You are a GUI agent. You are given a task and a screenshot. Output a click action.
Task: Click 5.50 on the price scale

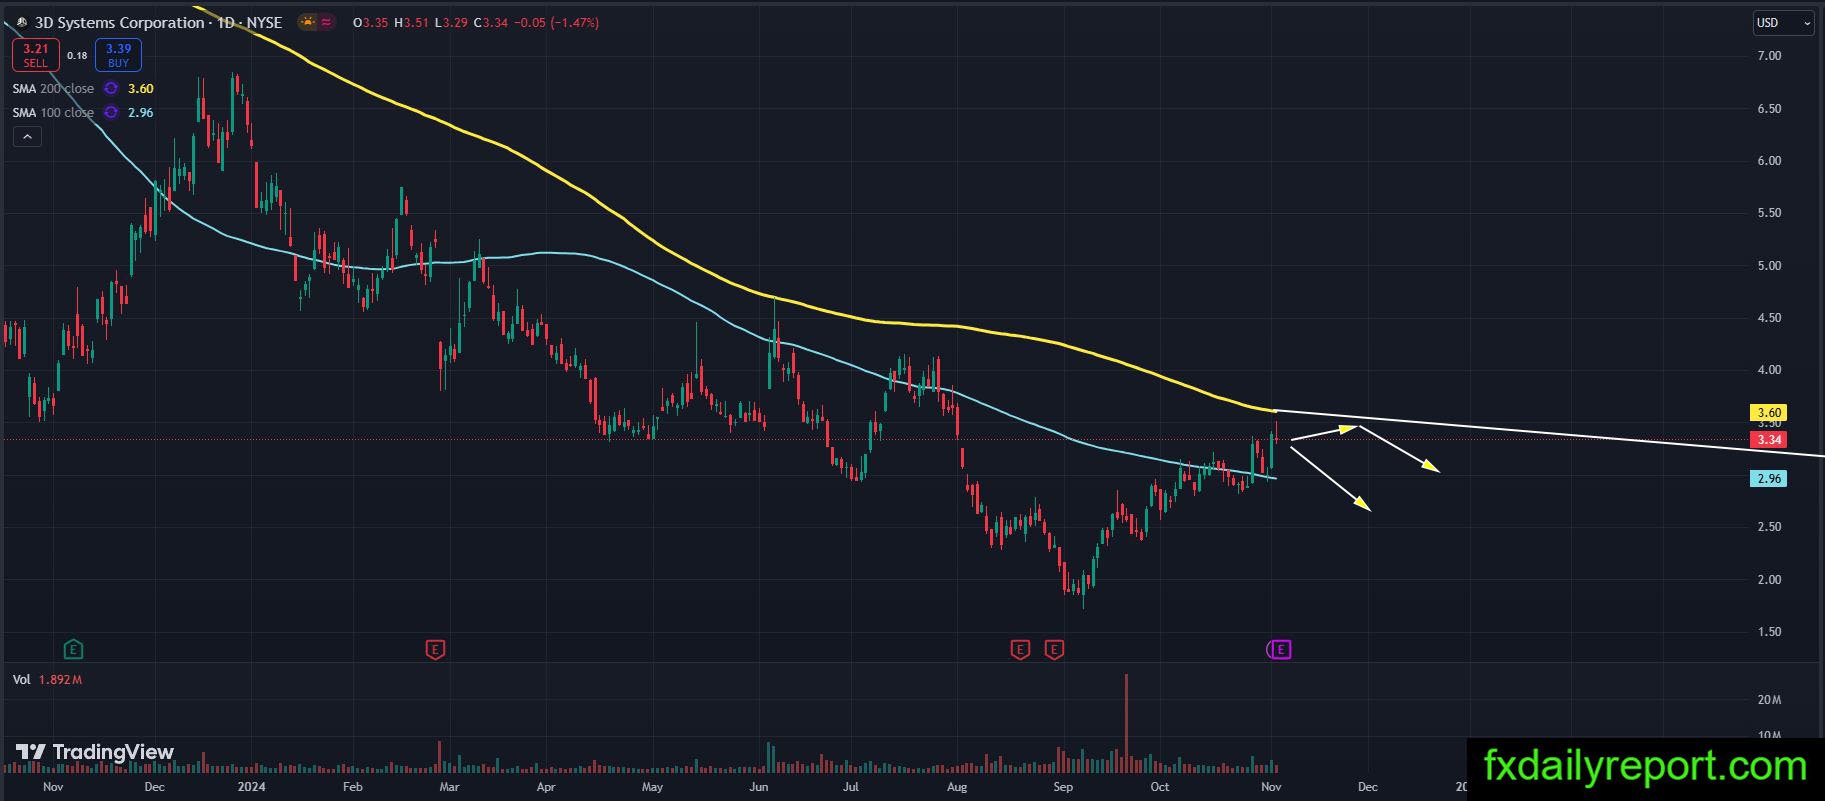[1769, 213]
